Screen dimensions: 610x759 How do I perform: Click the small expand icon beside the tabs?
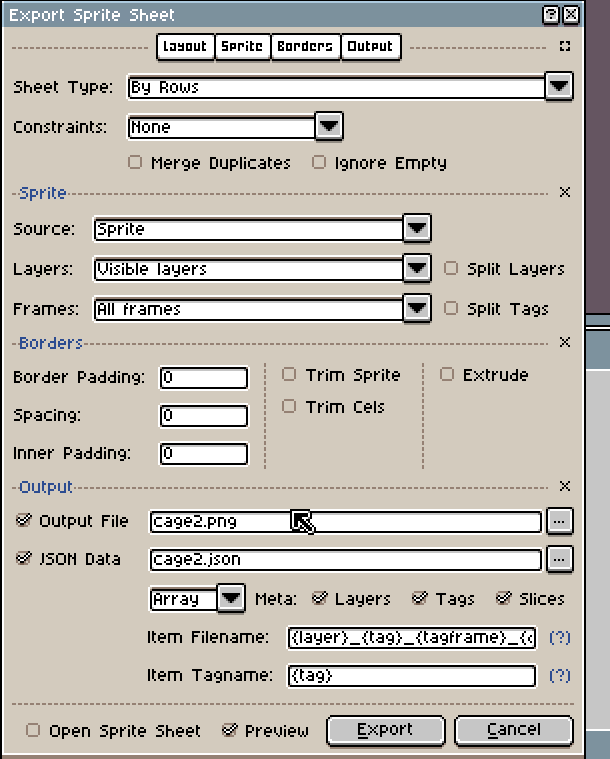point(565,46)
